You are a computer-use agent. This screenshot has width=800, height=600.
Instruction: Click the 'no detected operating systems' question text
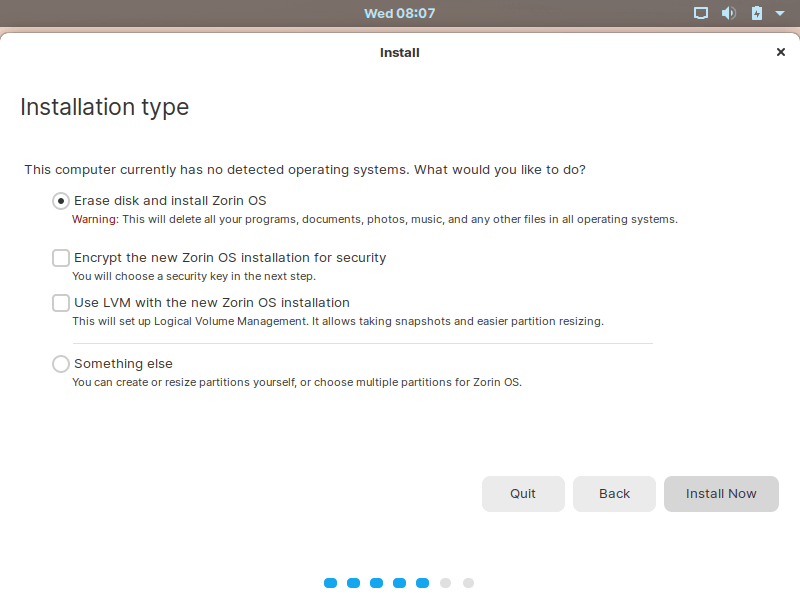tap(305, 170)
